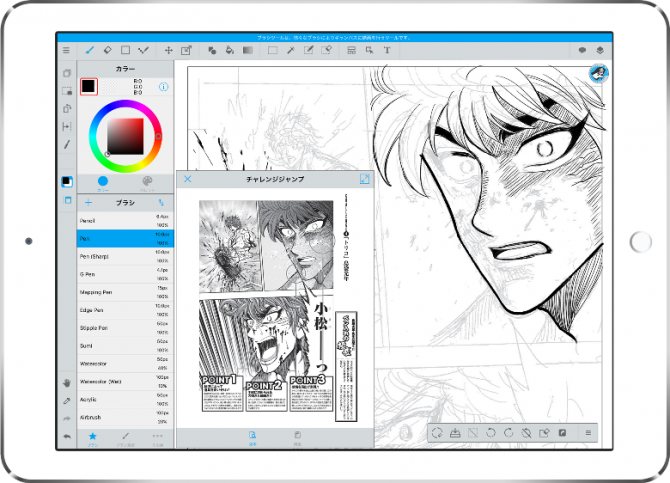This screenshot has width=670, height=483.
Task: Select the Watercolor brush
Action: coord(125,364)
